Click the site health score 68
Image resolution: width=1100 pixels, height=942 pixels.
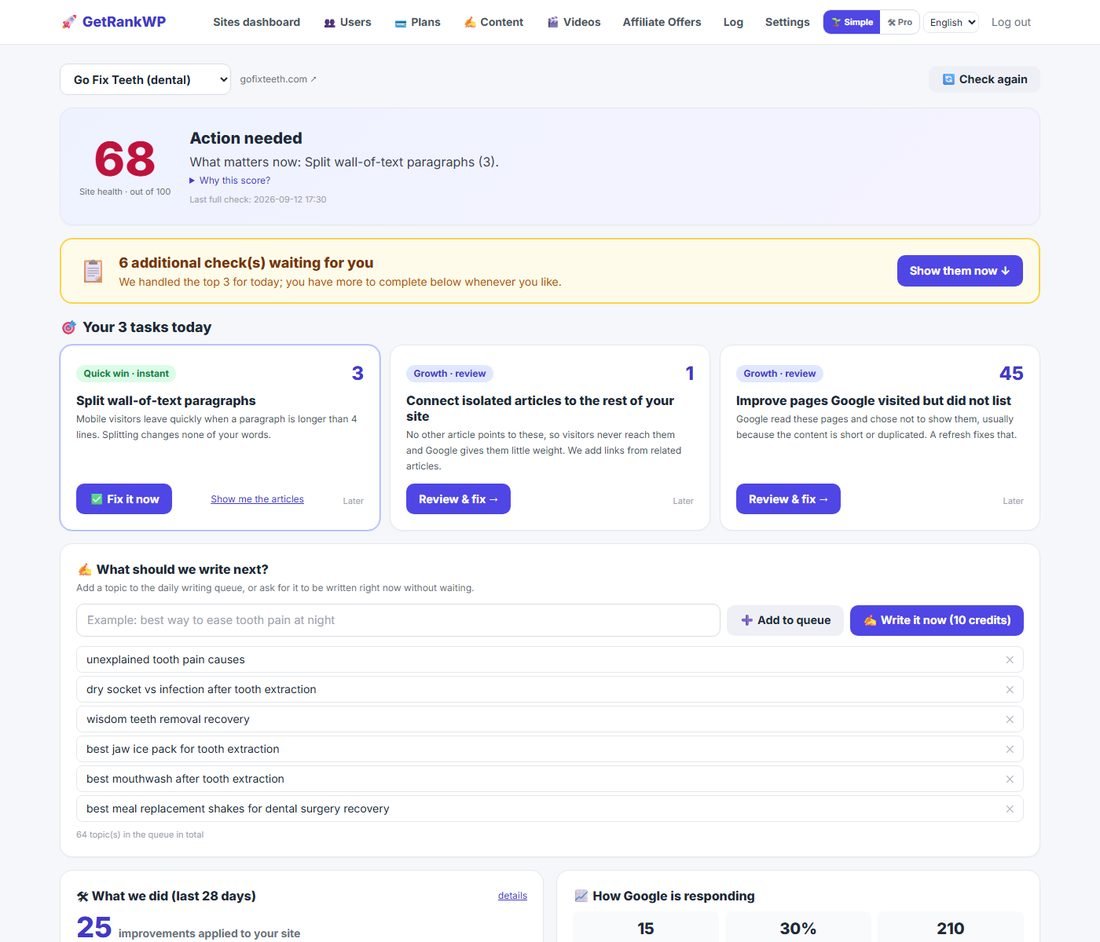(x=125, y=159)
